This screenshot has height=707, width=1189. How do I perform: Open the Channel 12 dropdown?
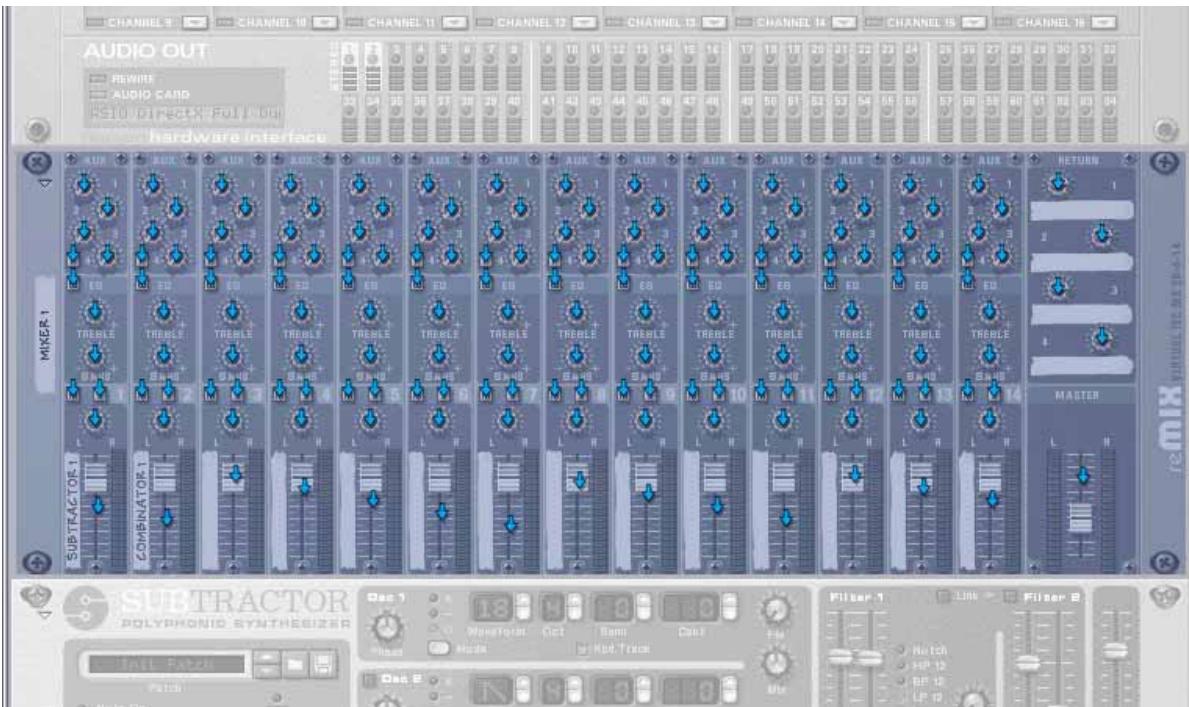(x=584, y=23)
